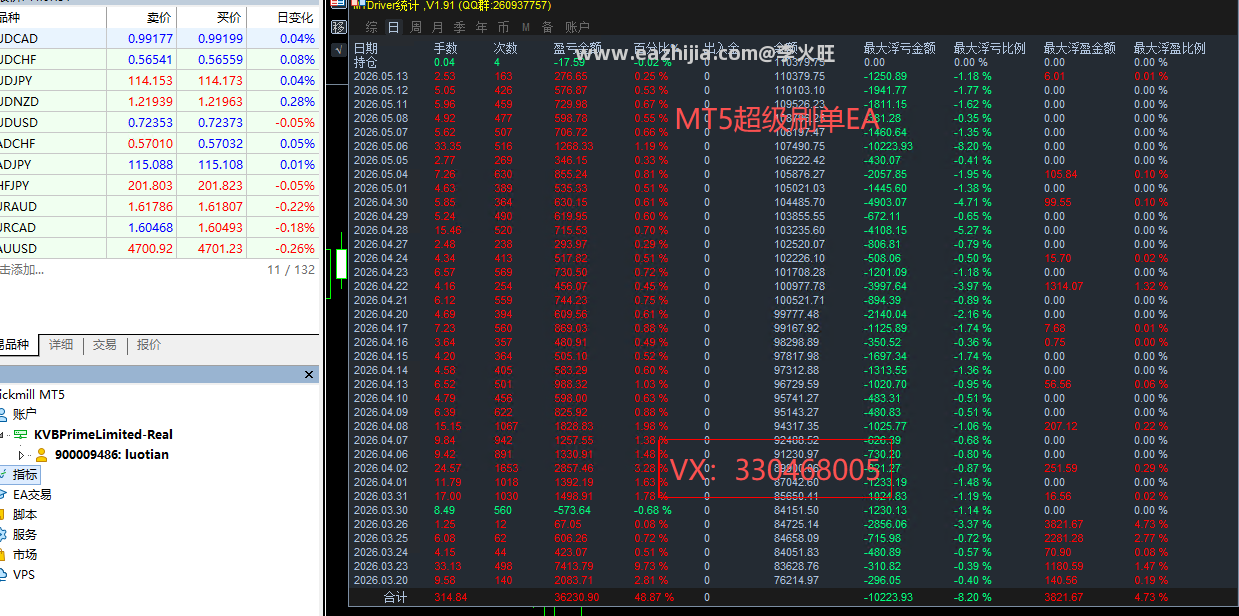
Task: Select the ADCHF symbol row
Action: tap(160, 143)
